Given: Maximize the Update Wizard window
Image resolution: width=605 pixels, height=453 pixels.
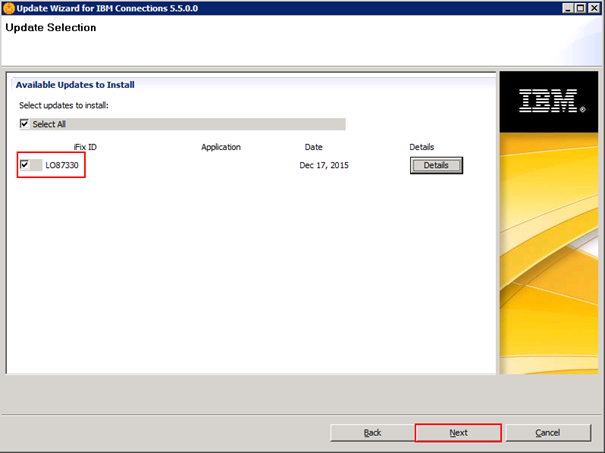Looking at the screenshot, I should (x=579, y=9).
